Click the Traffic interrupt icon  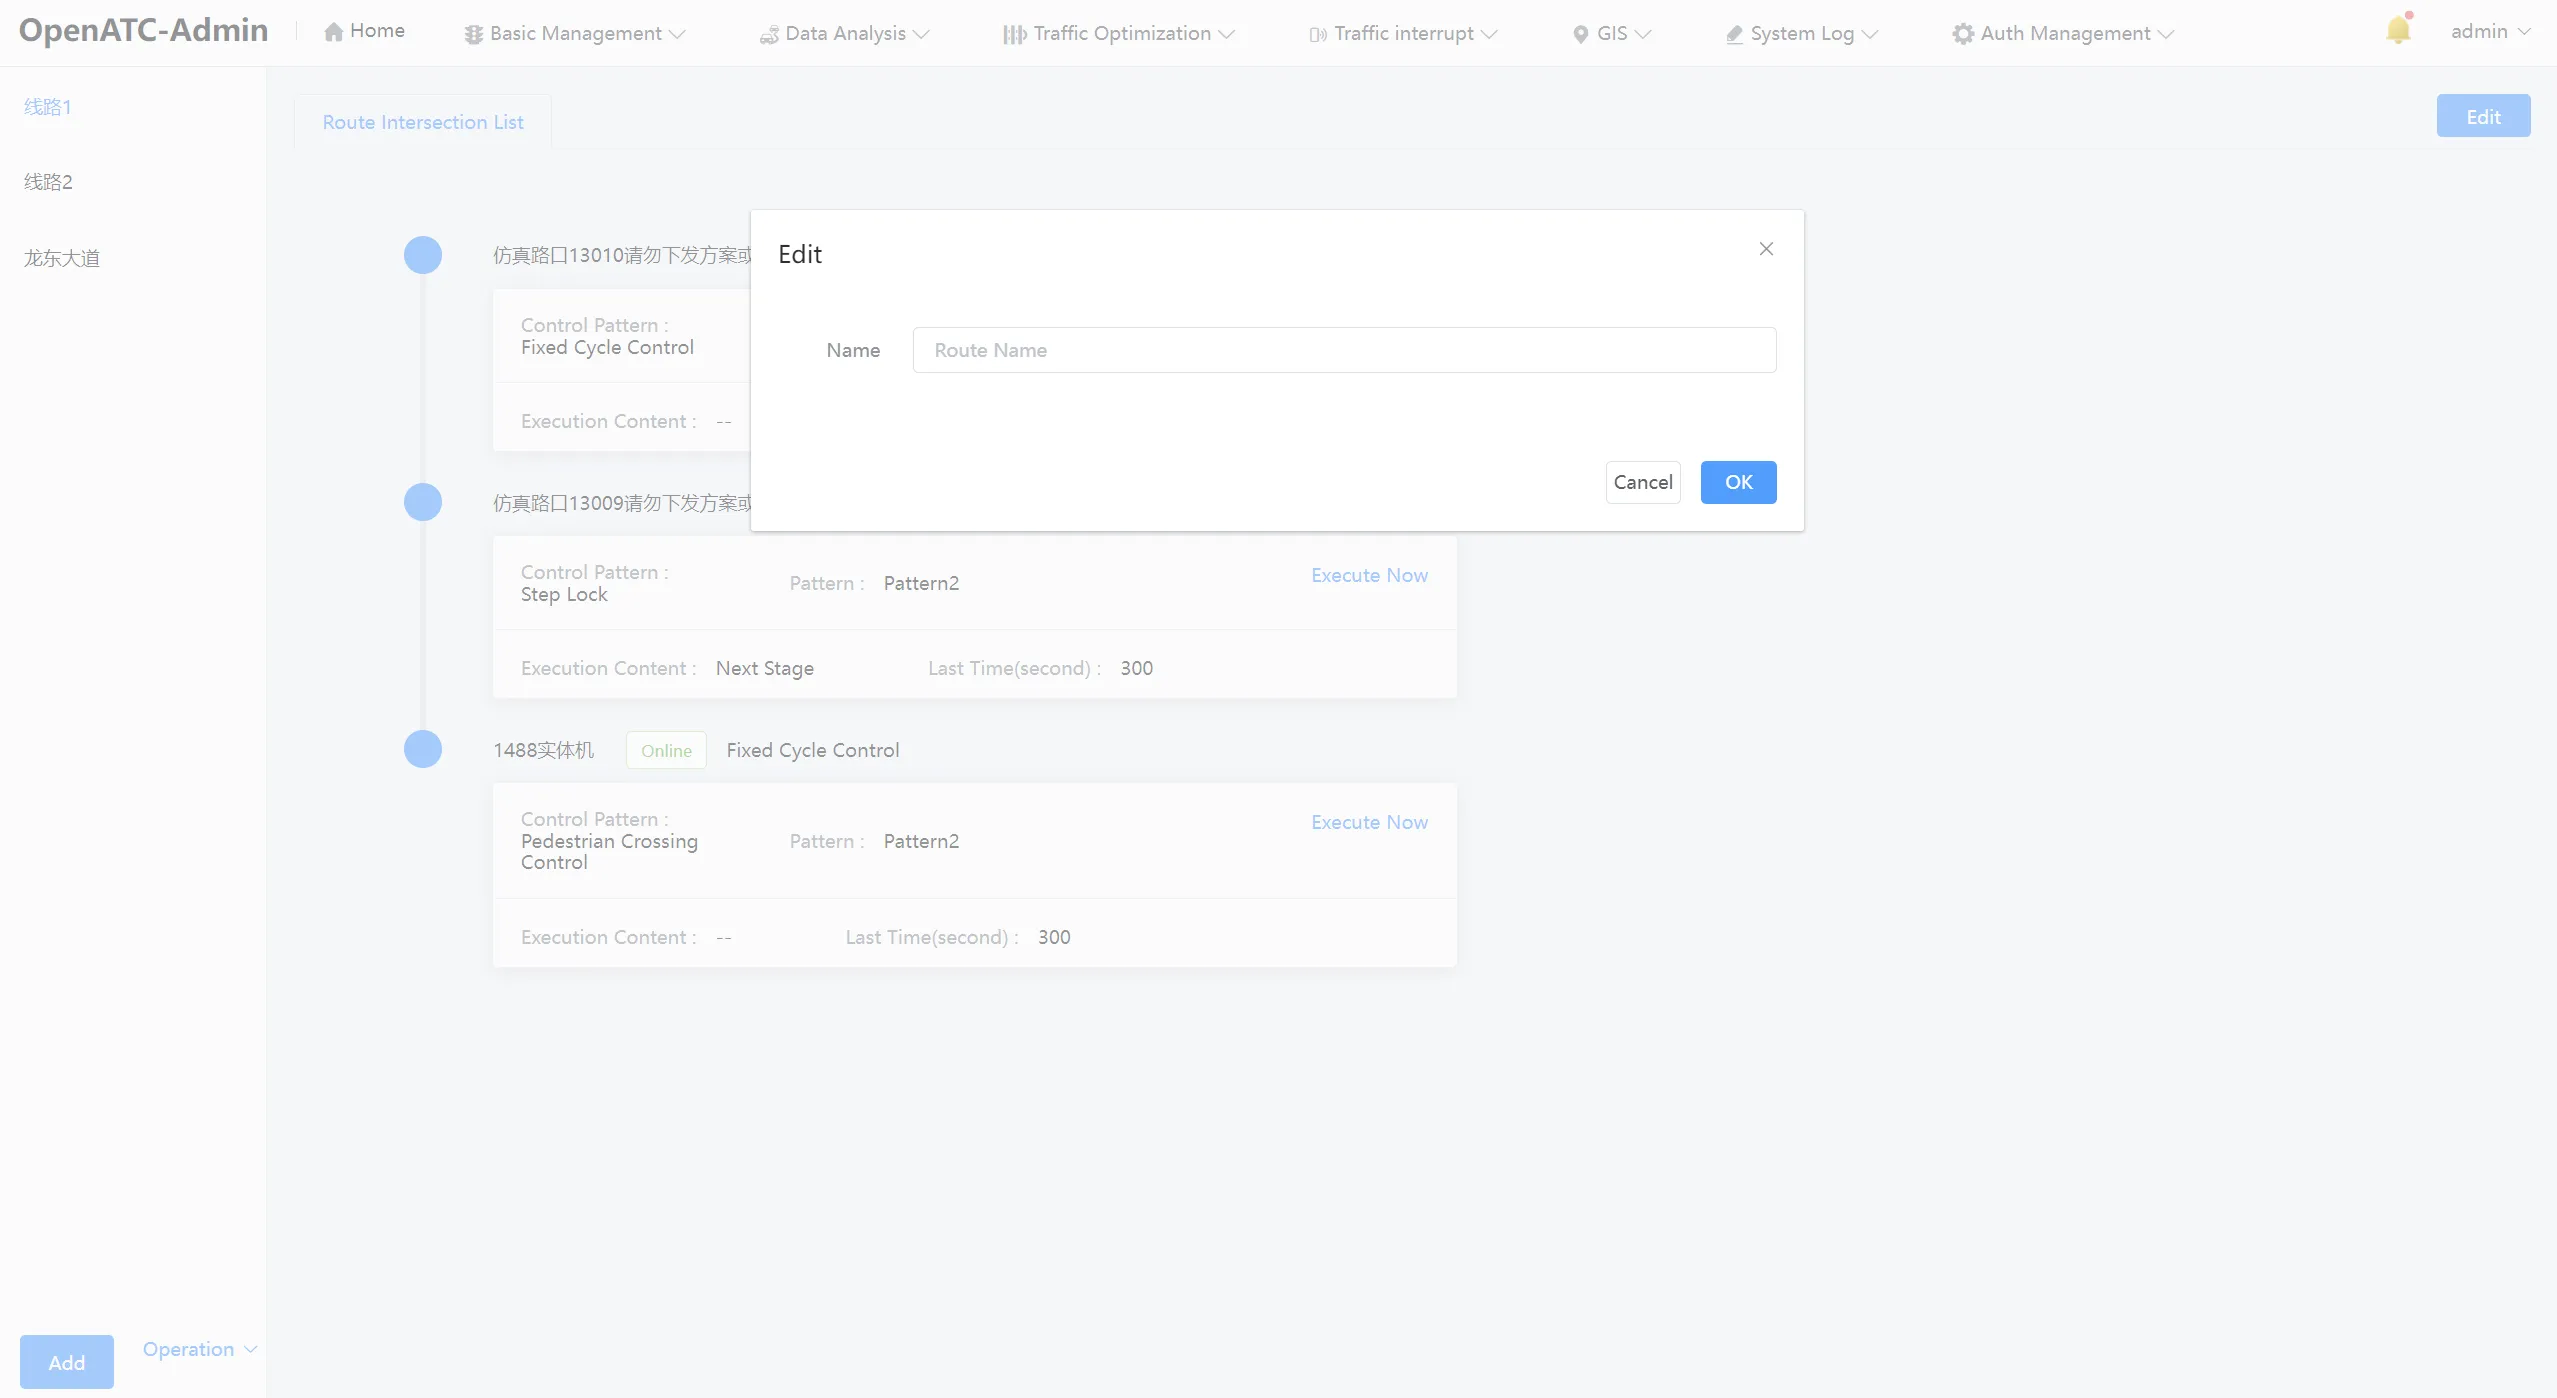(x=1318, y=35)
